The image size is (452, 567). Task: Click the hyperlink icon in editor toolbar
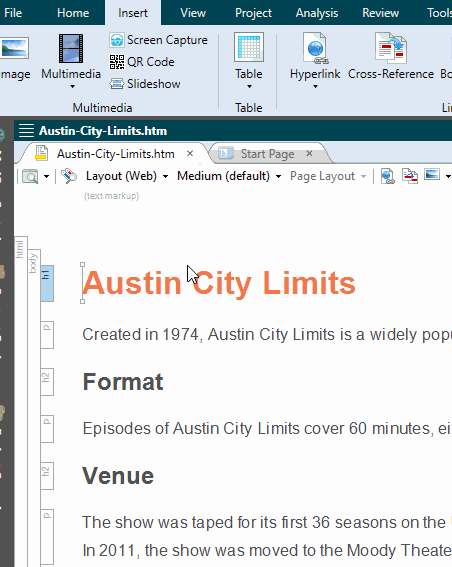click(x=387, y=176)
